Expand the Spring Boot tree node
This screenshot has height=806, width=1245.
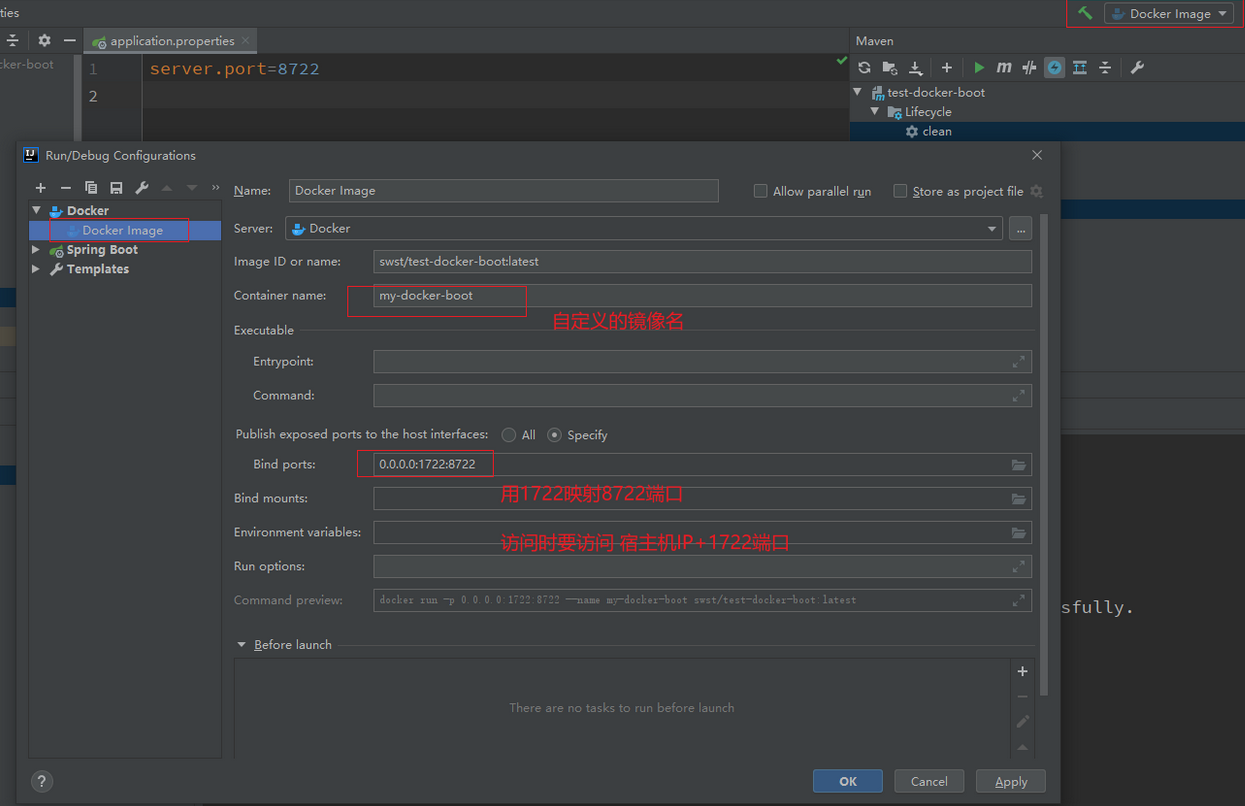click(37, 250)
